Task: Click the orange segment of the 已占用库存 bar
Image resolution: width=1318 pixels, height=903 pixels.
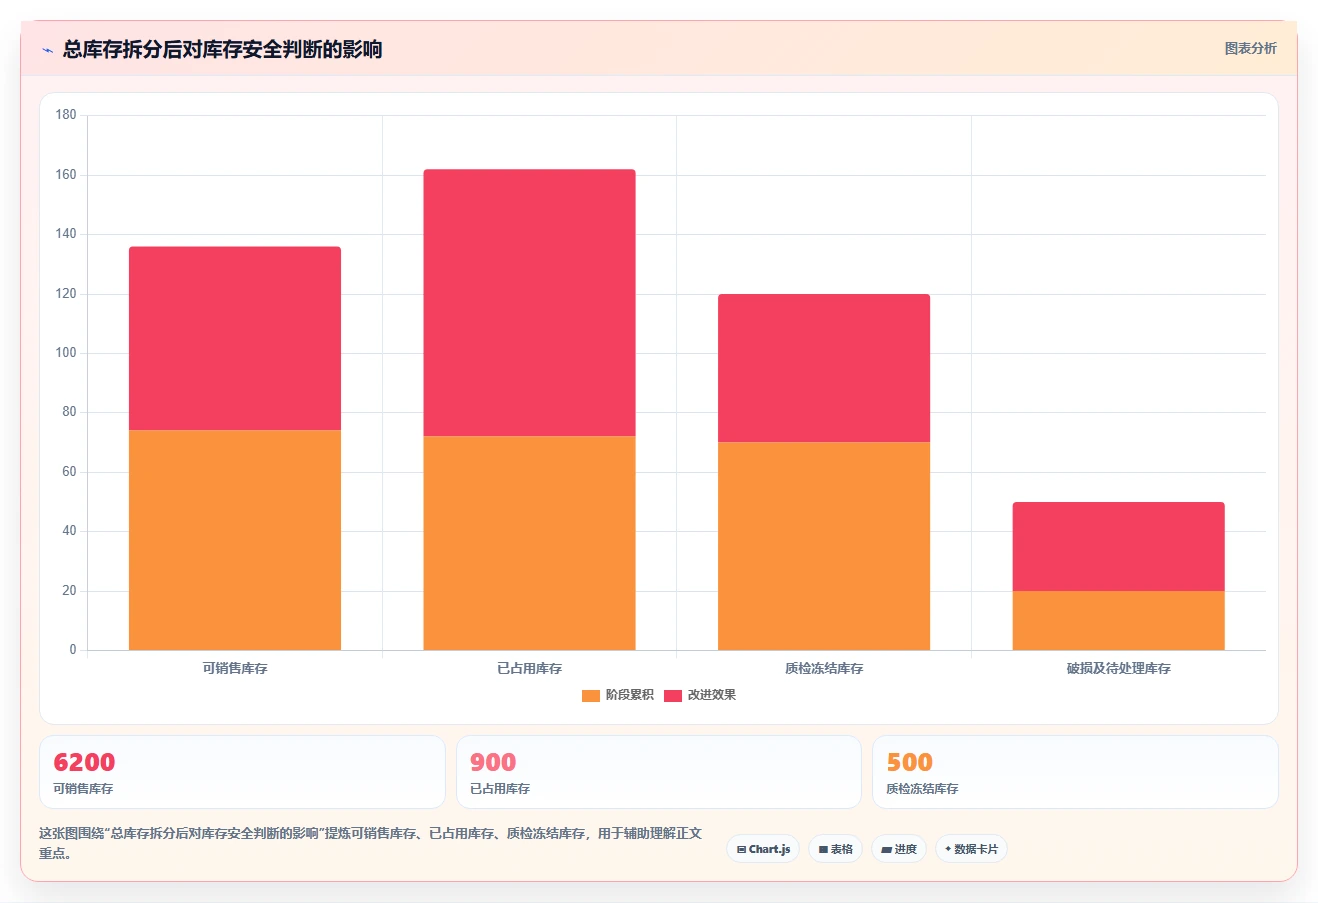Action: click(x=529, y=543)
